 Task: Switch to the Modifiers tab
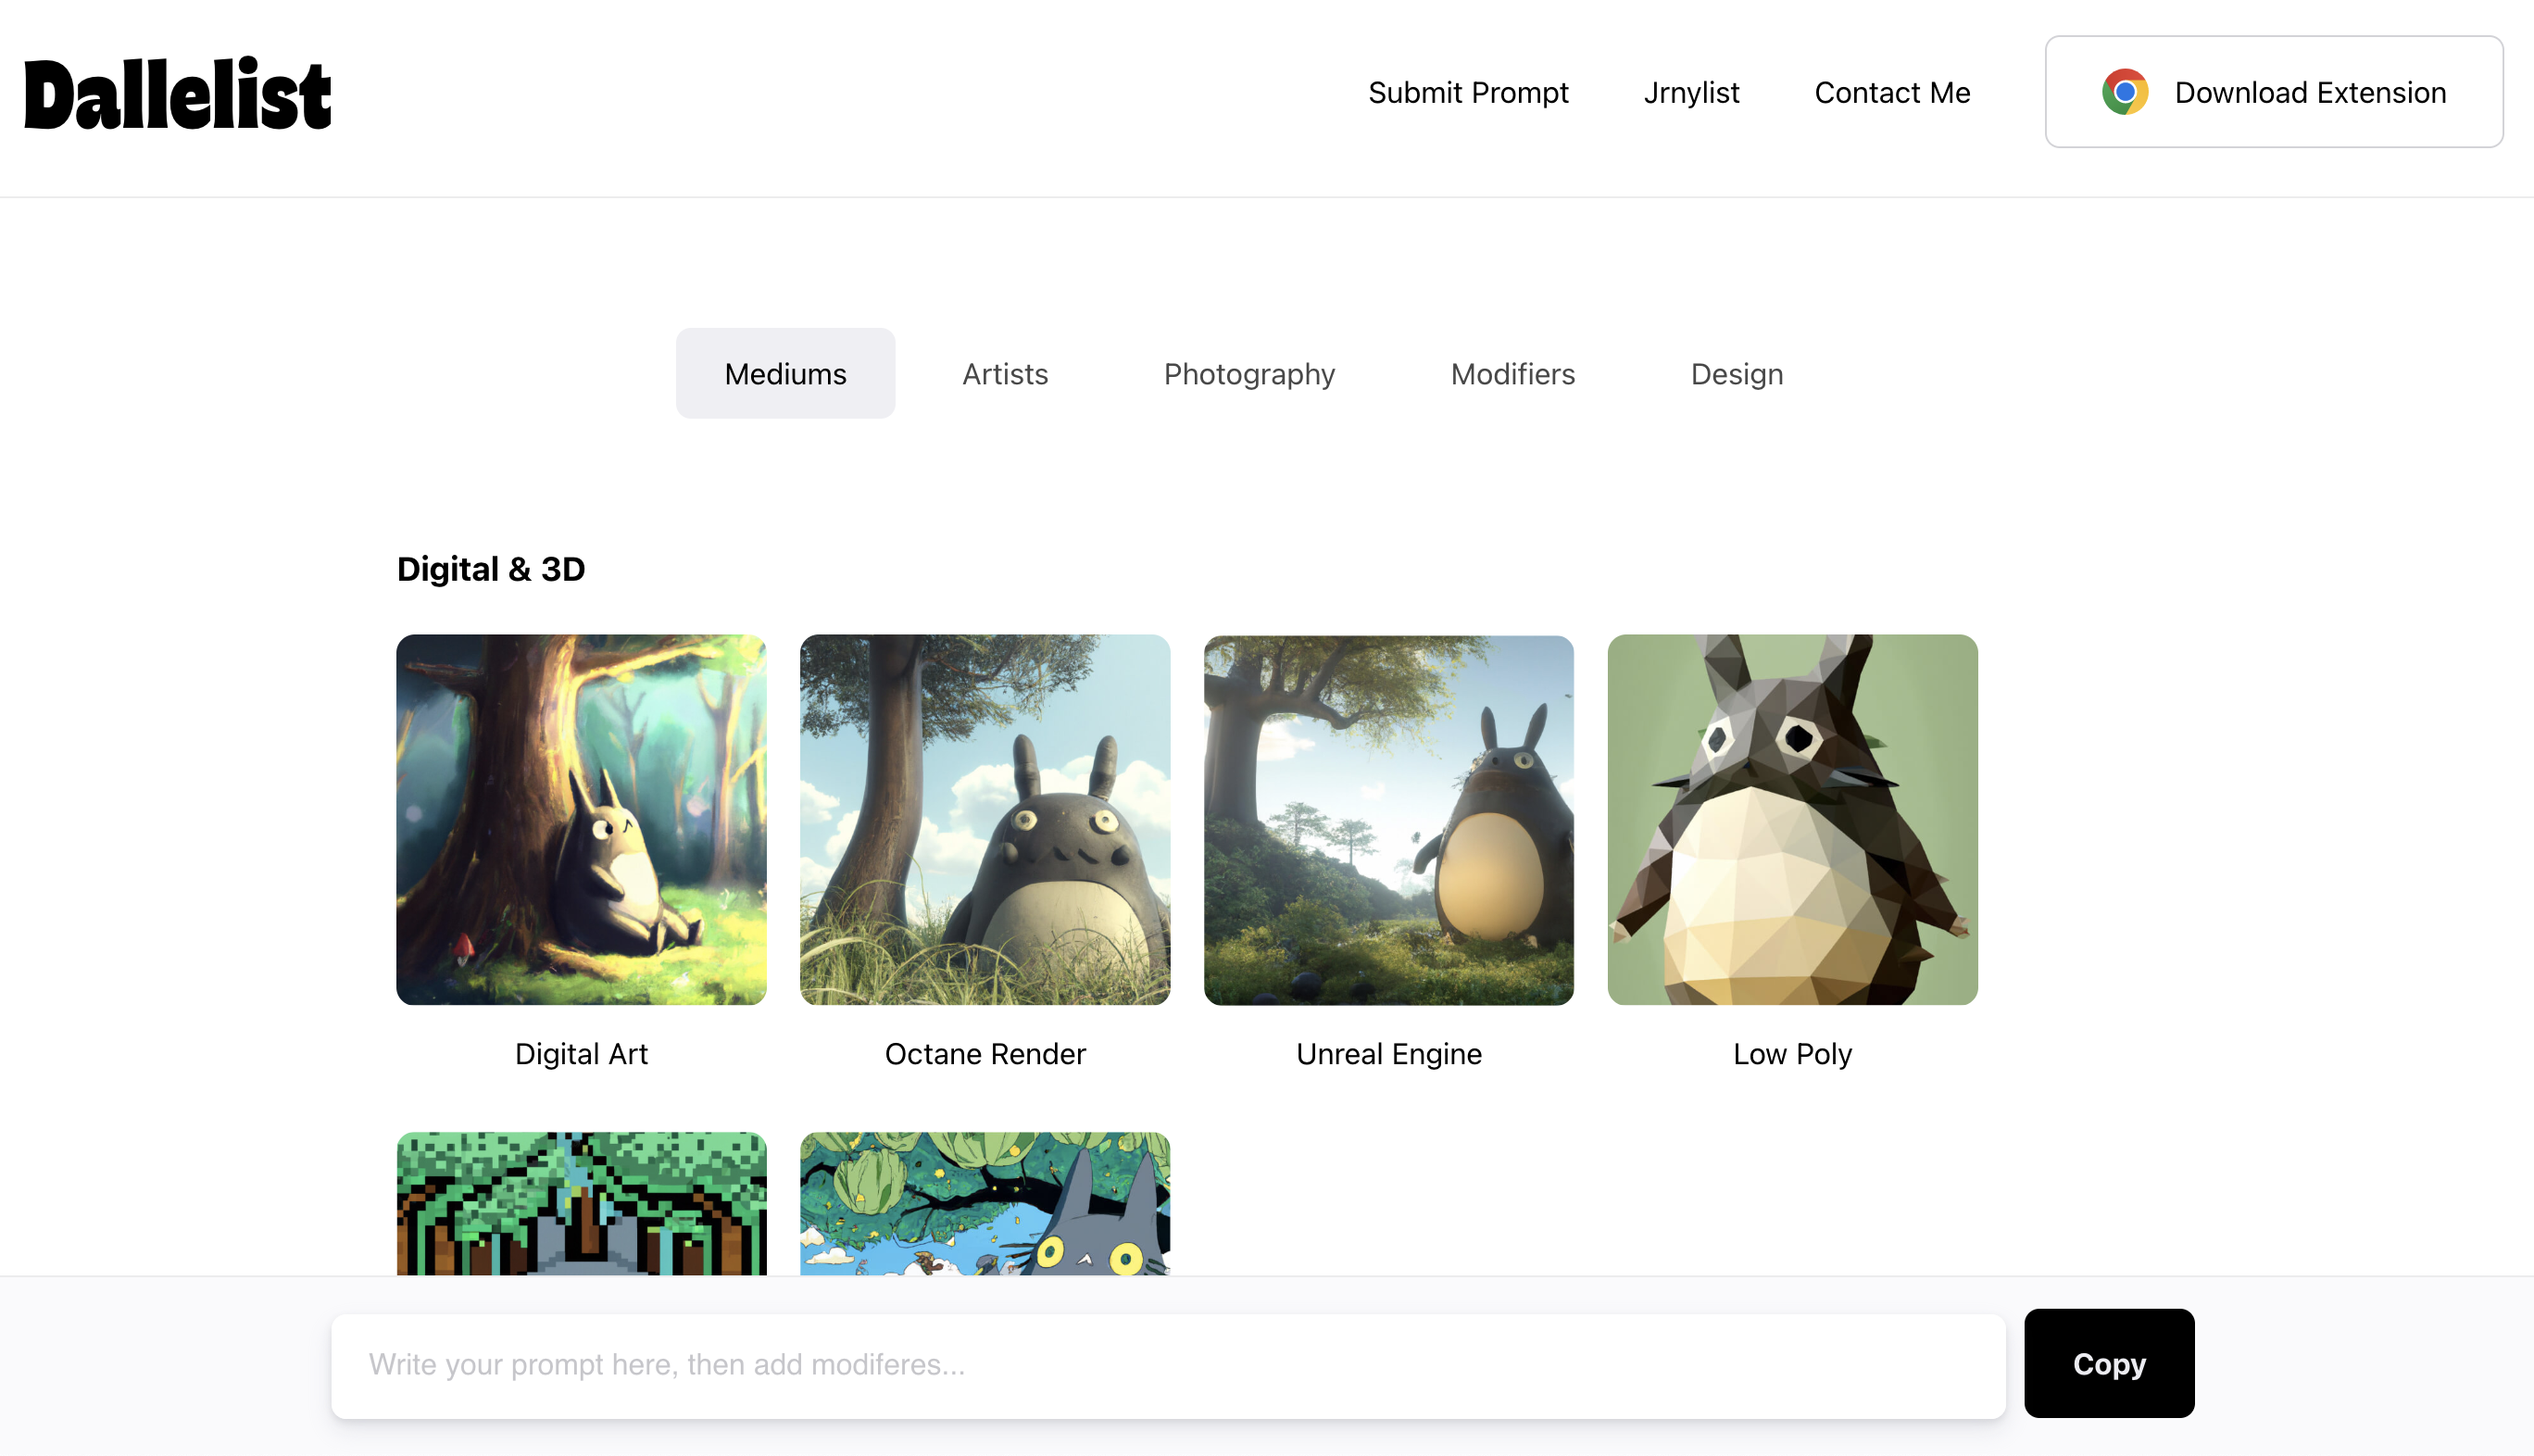click(1512, 373)
